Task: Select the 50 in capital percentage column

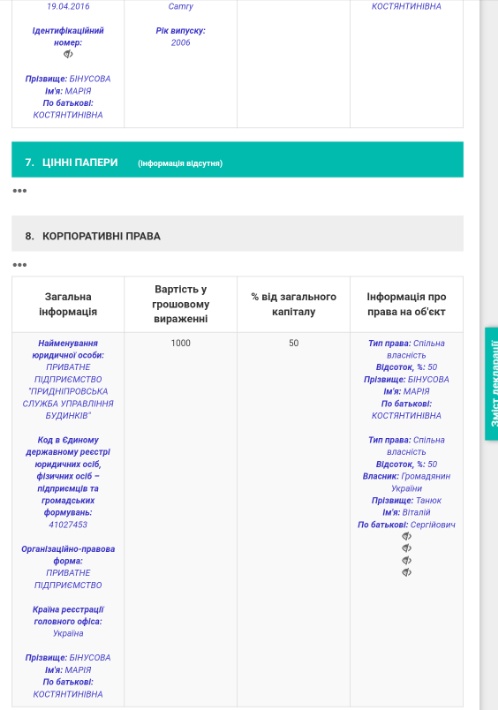Action: point(294,343)
